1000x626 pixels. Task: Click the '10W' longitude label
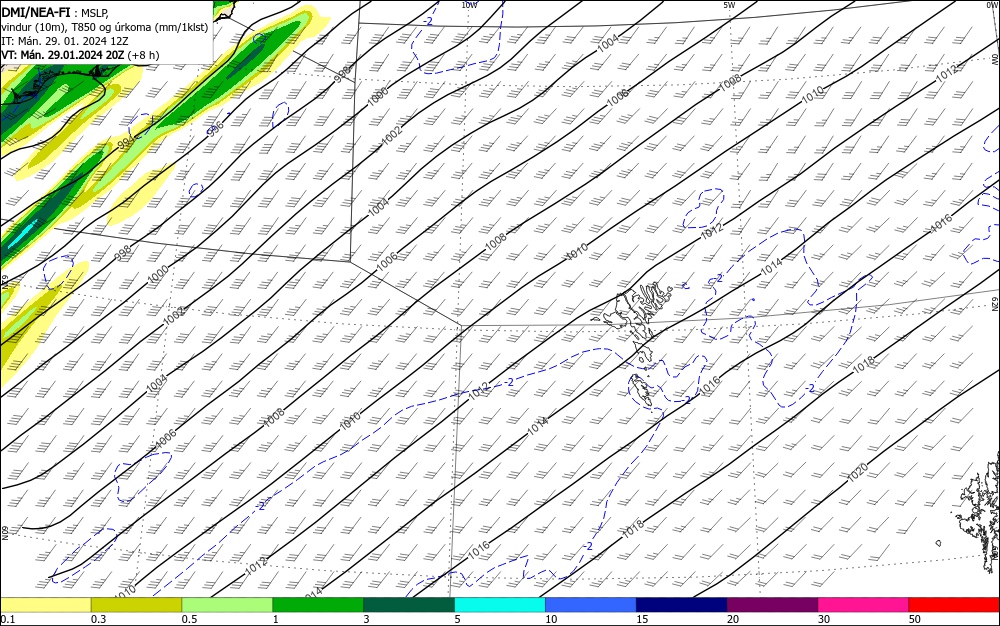pos(469,5)
